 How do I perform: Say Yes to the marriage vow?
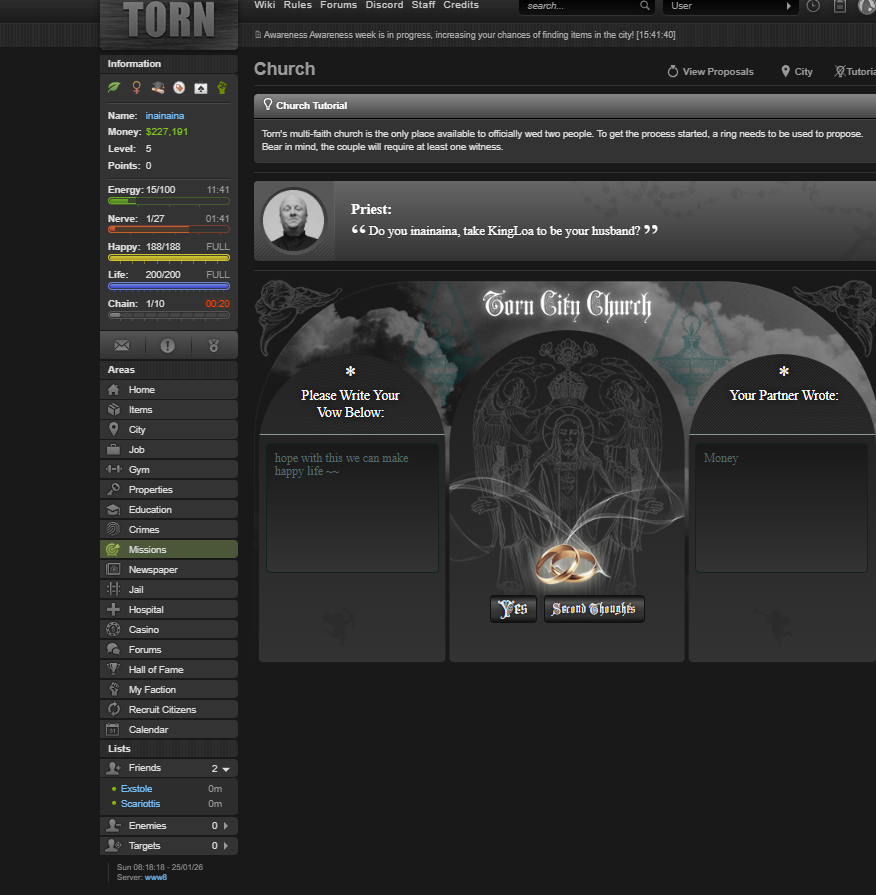pyautogui.click(x=513, y=609)
